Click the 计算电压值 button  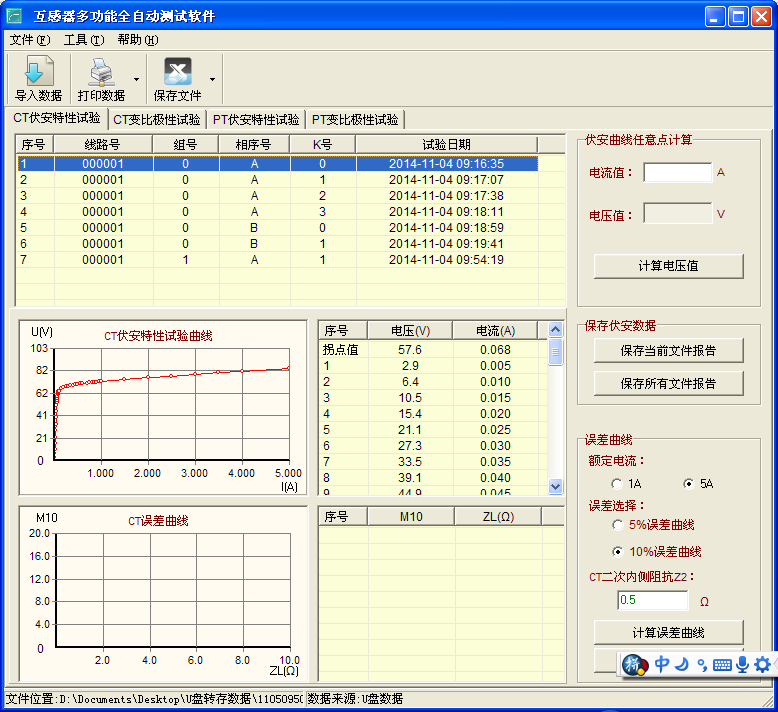(668, 266)
